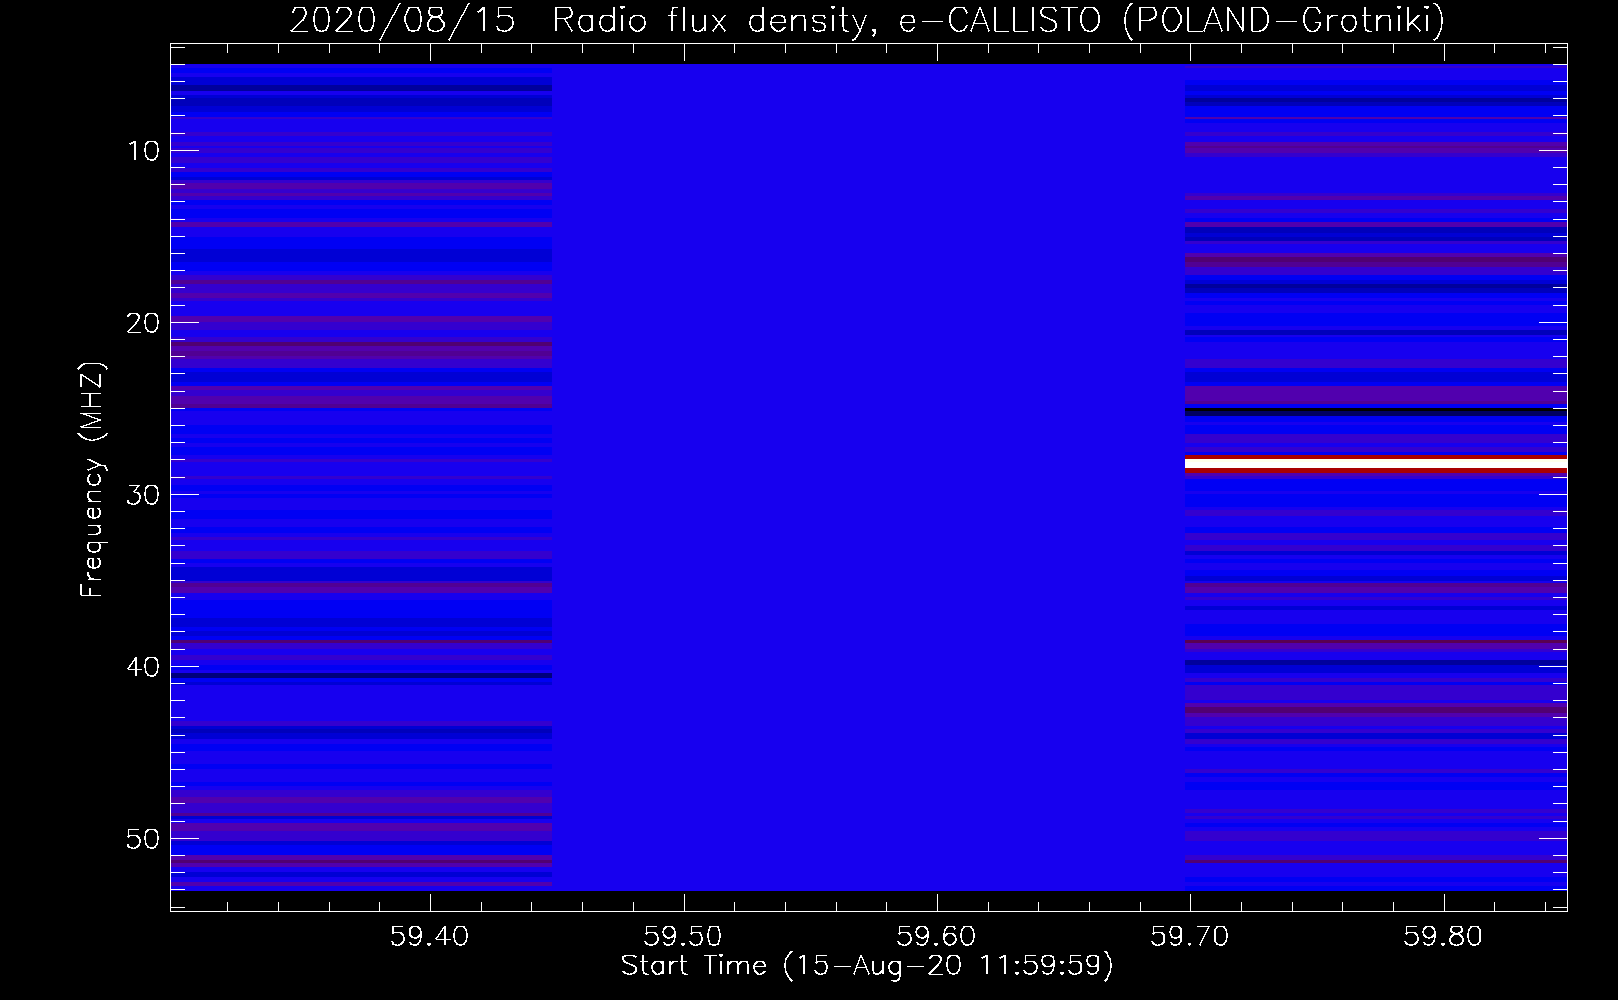
Task: Click the frequency tick label '40'
Action: pos(144,667)
